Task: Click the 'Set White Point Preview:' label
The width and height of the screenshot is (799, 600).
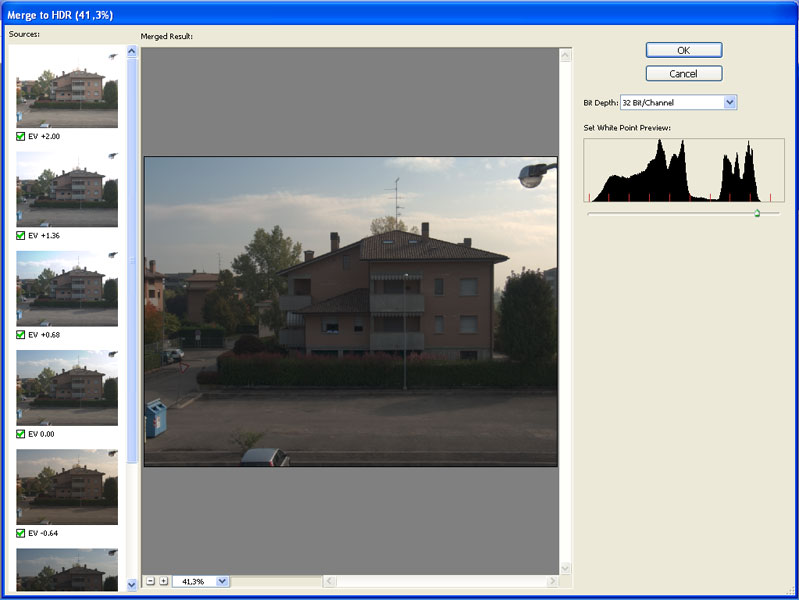Action: 627,128
